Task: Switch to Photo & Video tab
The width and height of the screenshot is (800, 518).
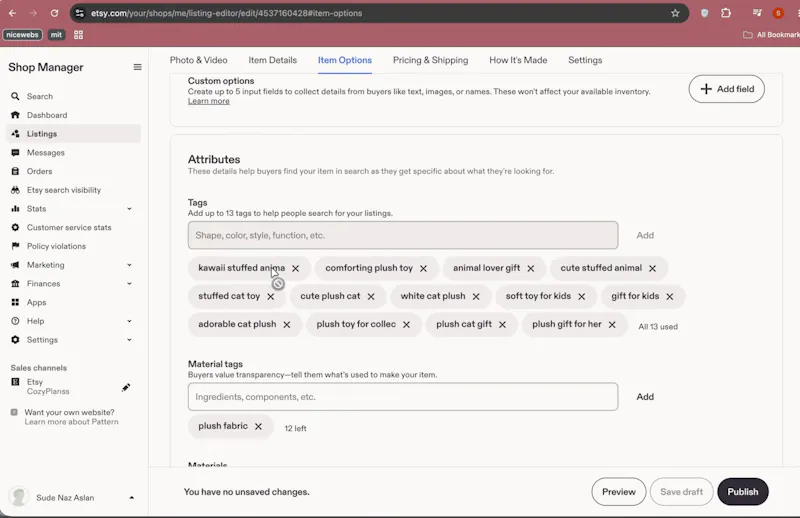Action: (198, 60)
